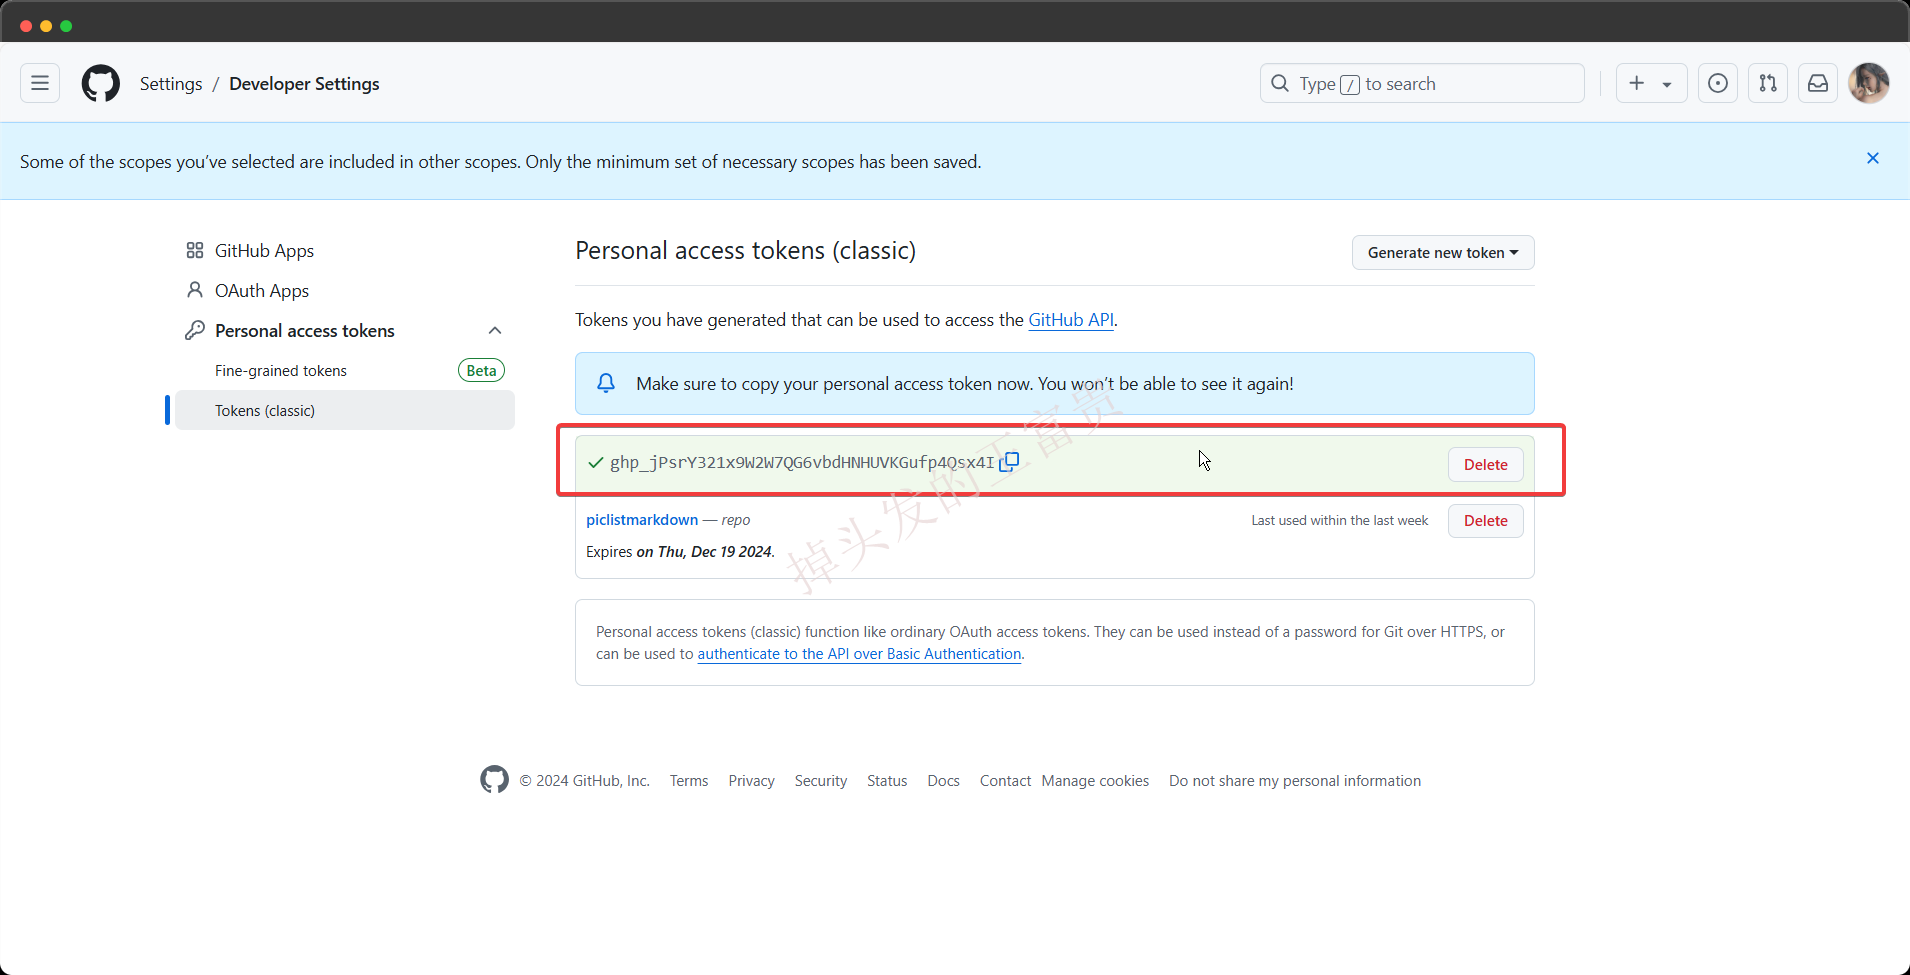Click the green macOS zoom window button

(66, 26)
